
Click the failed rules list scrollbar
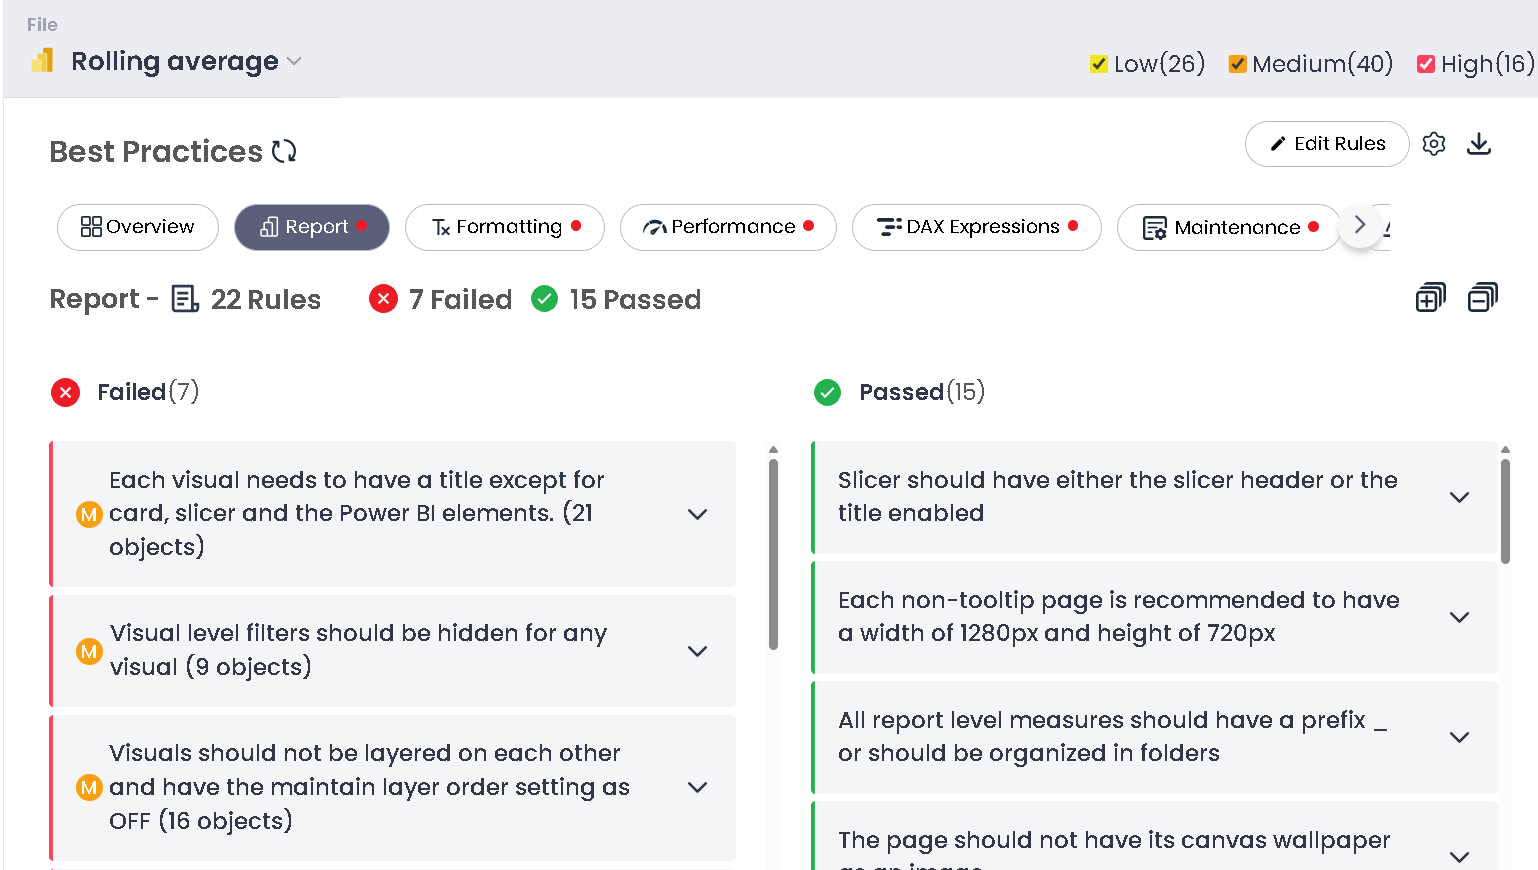pyautogui.click(x=773, y=554)
